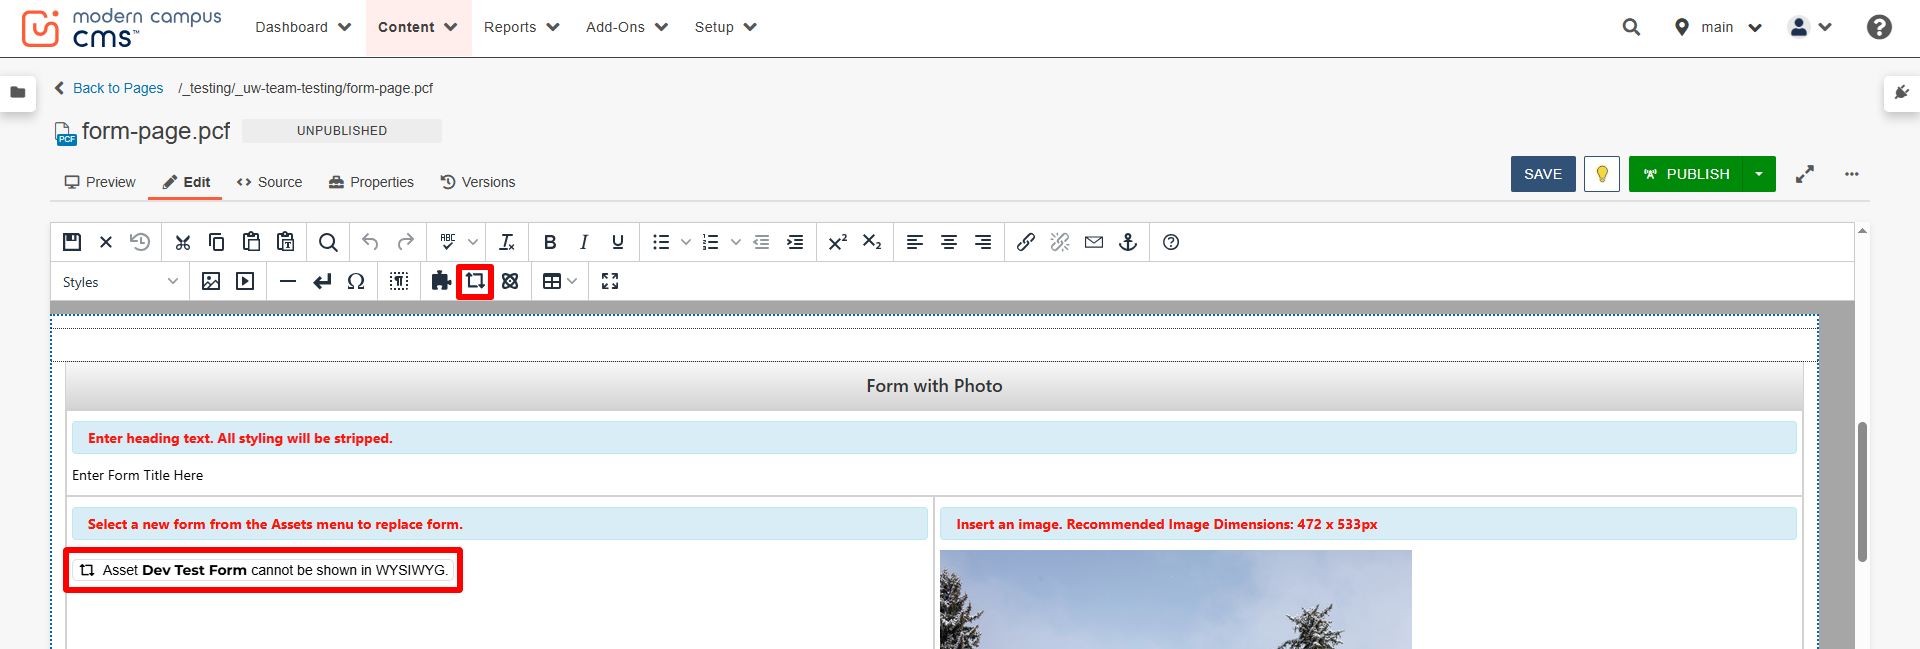Open the Dashboard menu
Image resolution: width=1920 pixels, height=649 pixels.
pos(303,27)
